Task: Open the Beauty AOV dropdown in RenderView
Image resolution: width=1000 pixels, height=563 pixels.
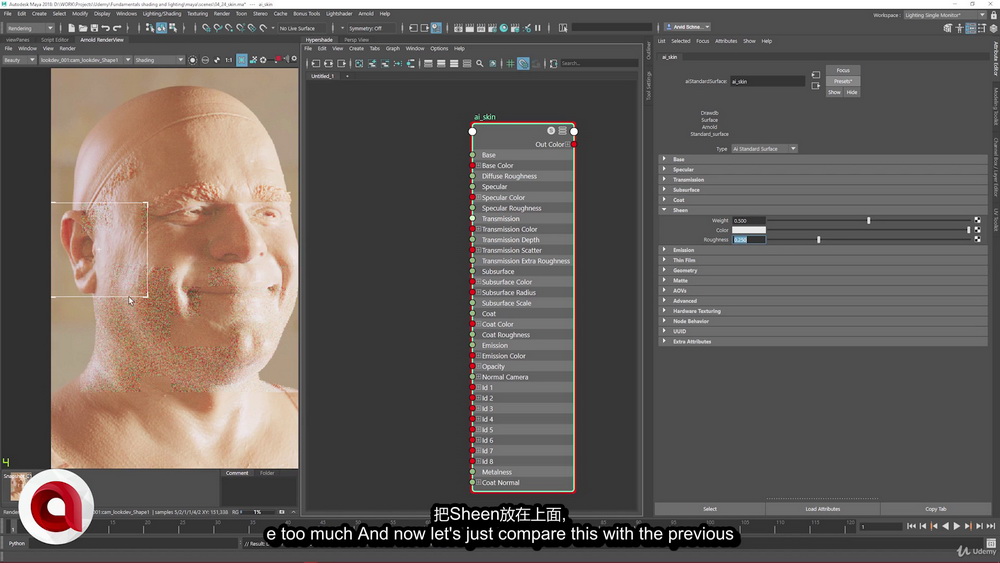Action: 19,60
